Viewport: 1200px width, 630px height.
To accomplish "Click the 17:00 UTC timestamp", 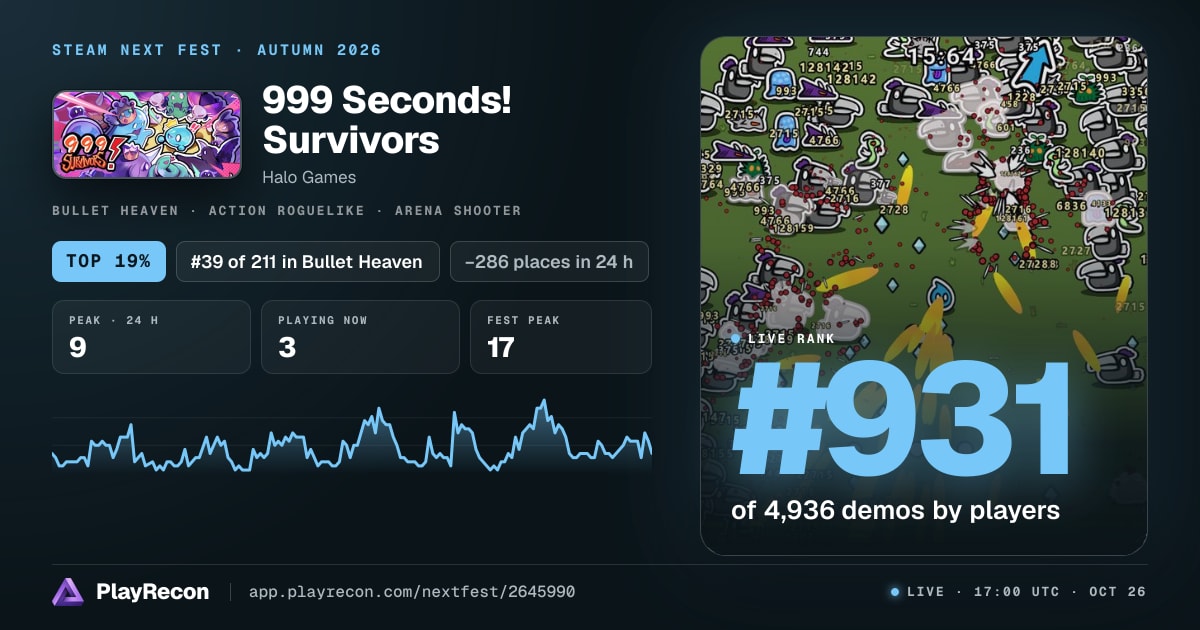I will coord(1015,592).
